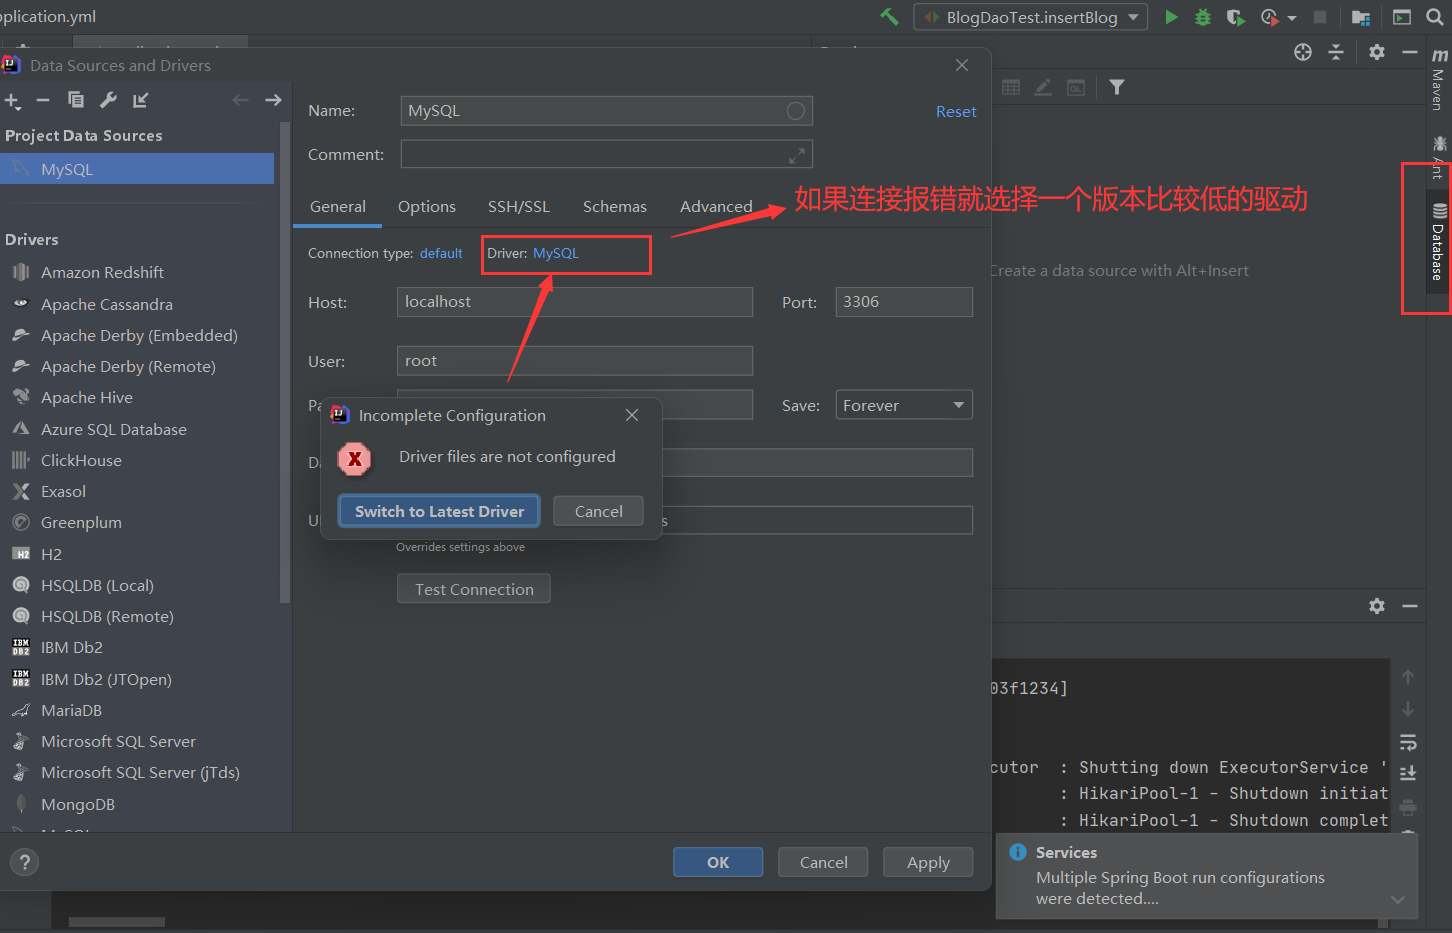Screen dimensions: 1452x933
Task: Click the crosshair locate icon in Database panel
Action: (1303, 52)
